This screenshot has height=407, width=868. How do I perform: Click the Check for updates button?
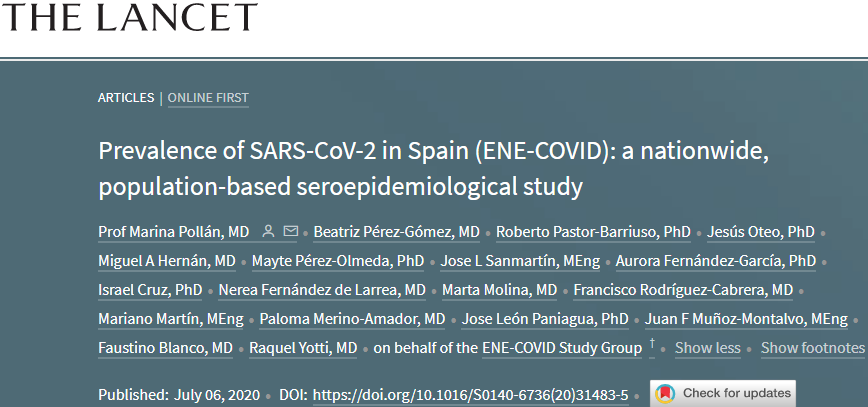point(723,394)
